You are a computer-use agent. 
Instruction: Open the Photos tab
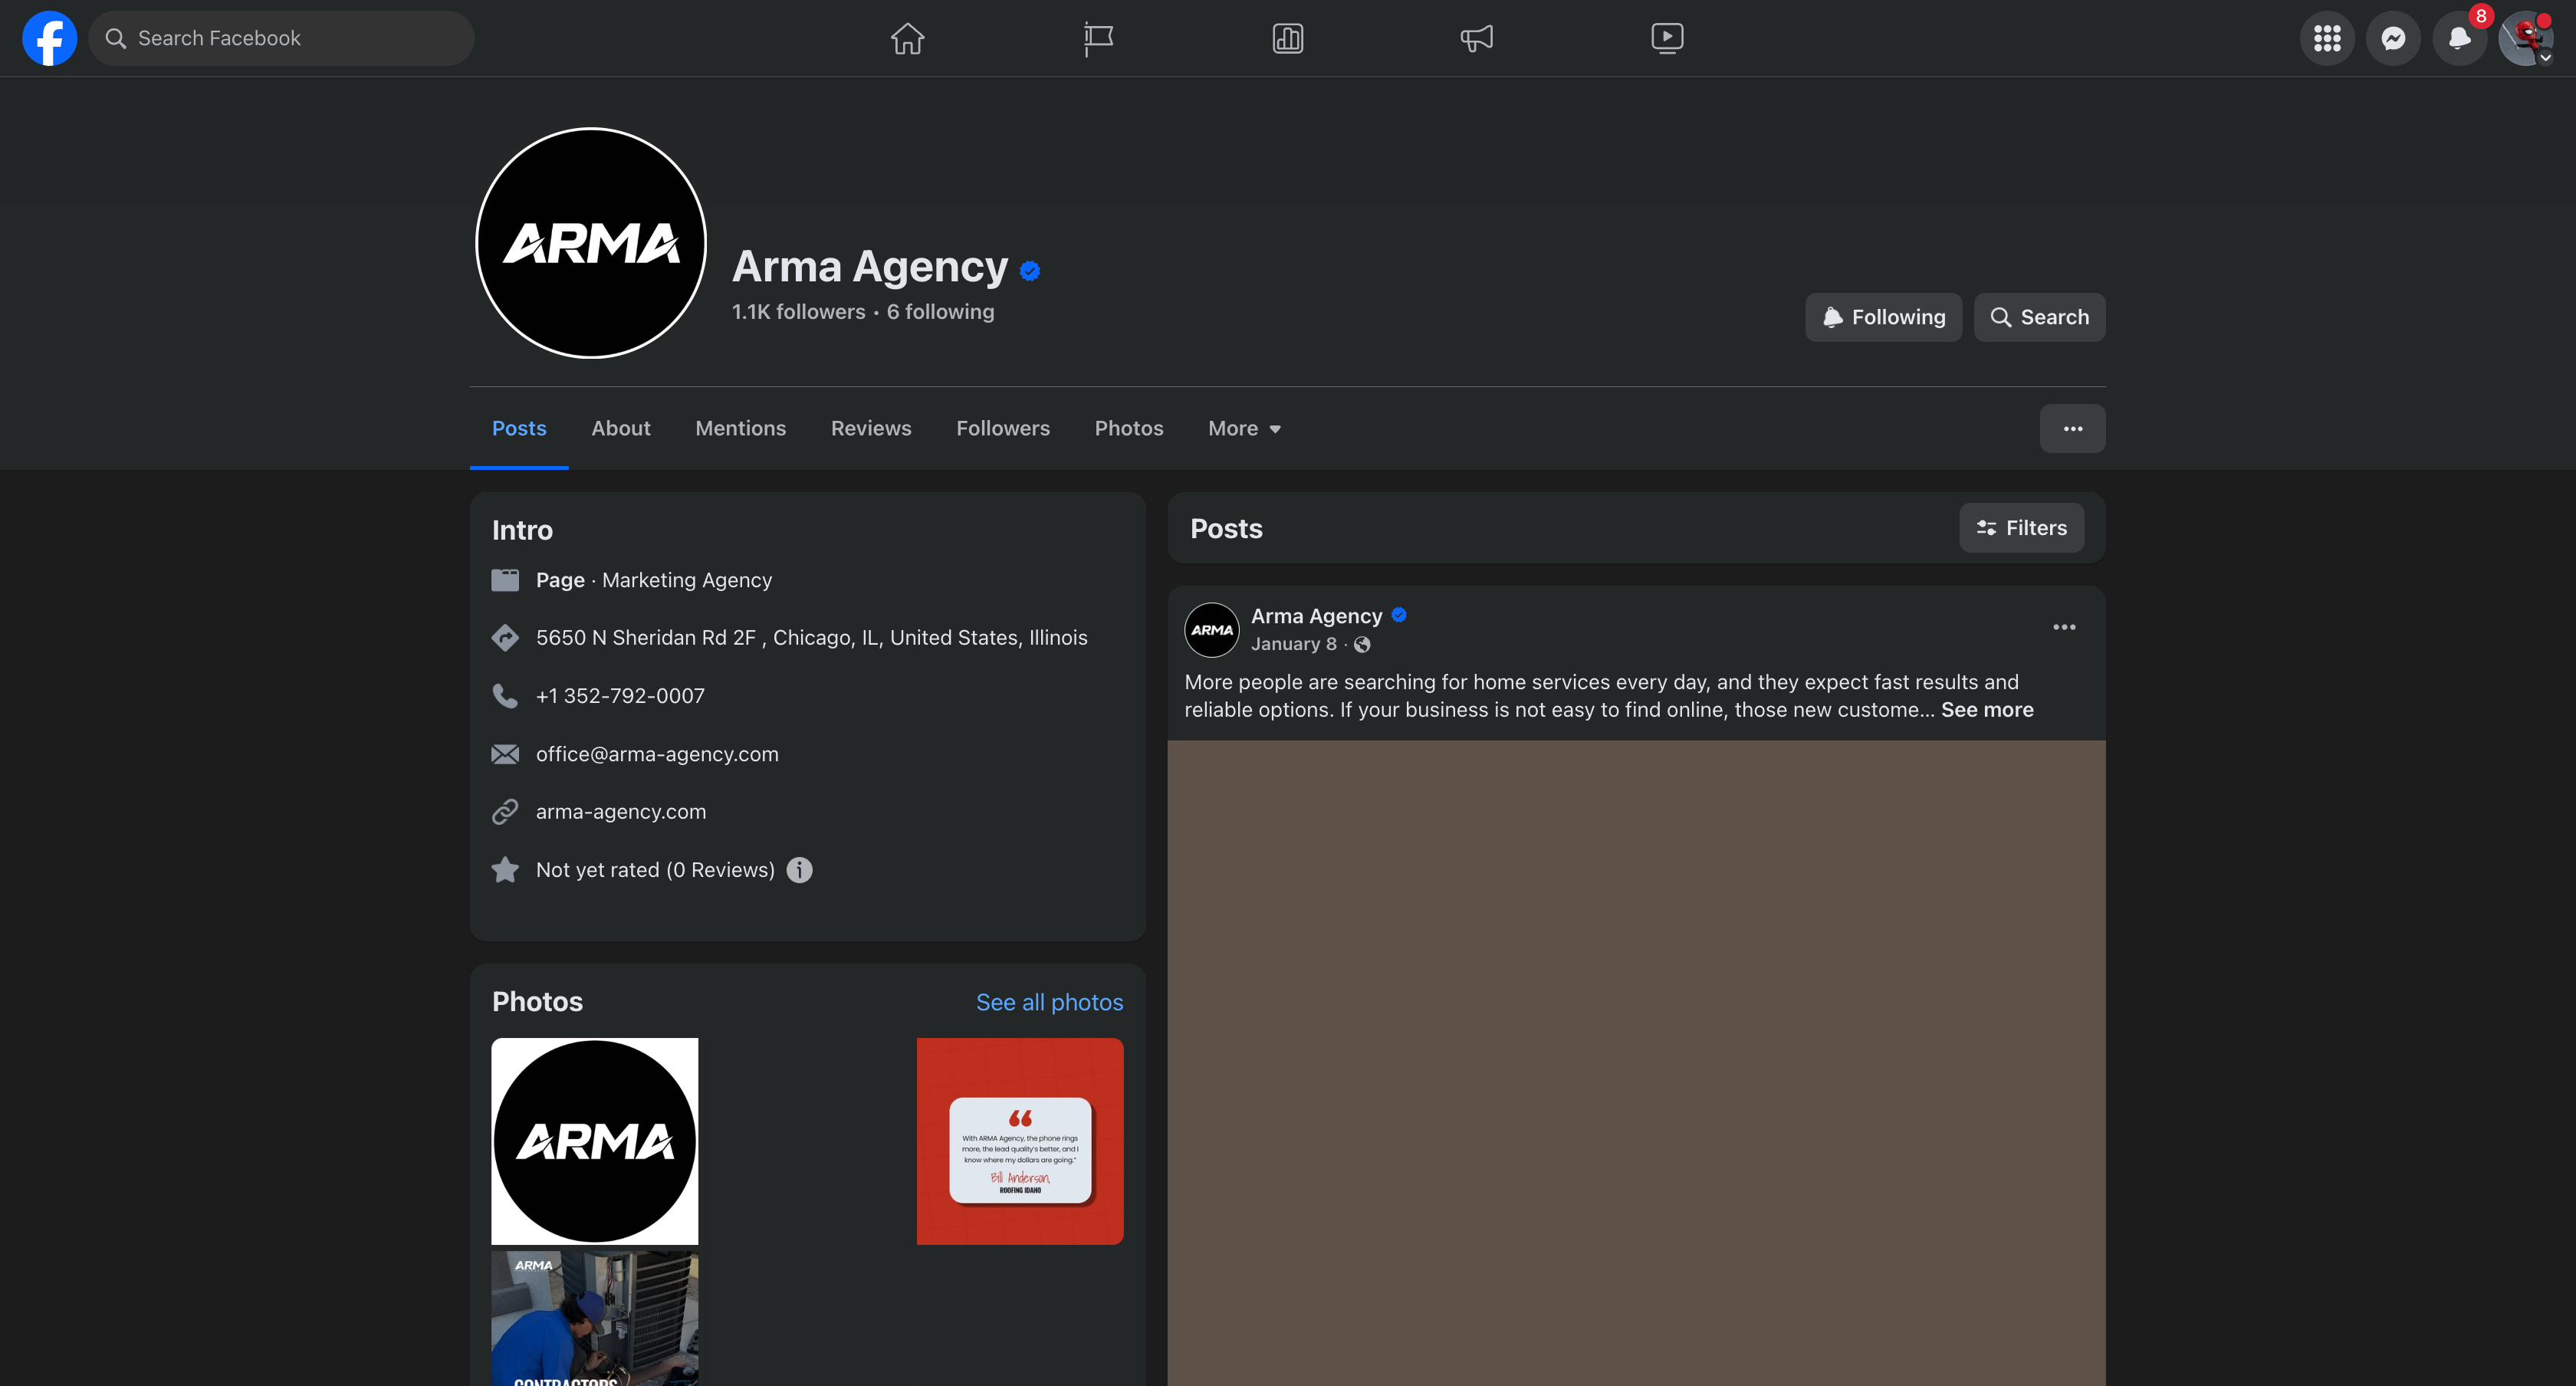click(x=1129, y=428)
